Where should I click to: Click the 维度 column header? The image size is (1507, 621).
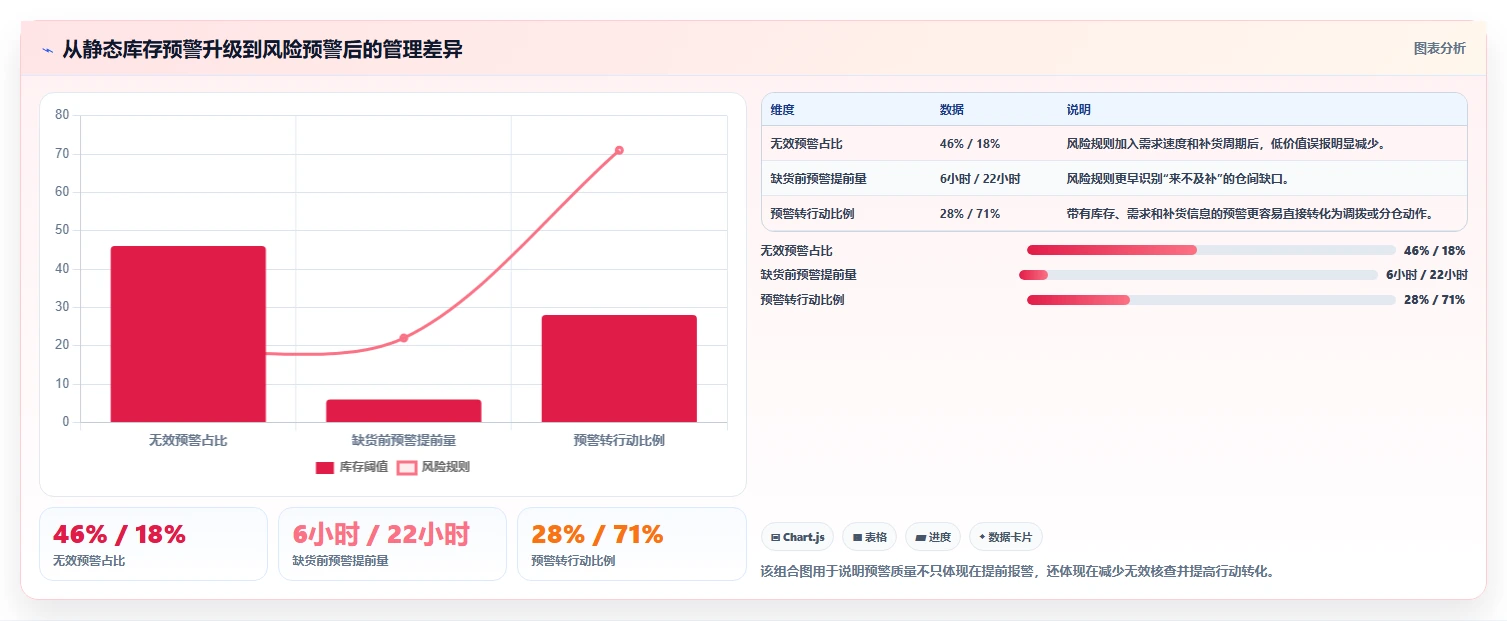coord(782,110)
